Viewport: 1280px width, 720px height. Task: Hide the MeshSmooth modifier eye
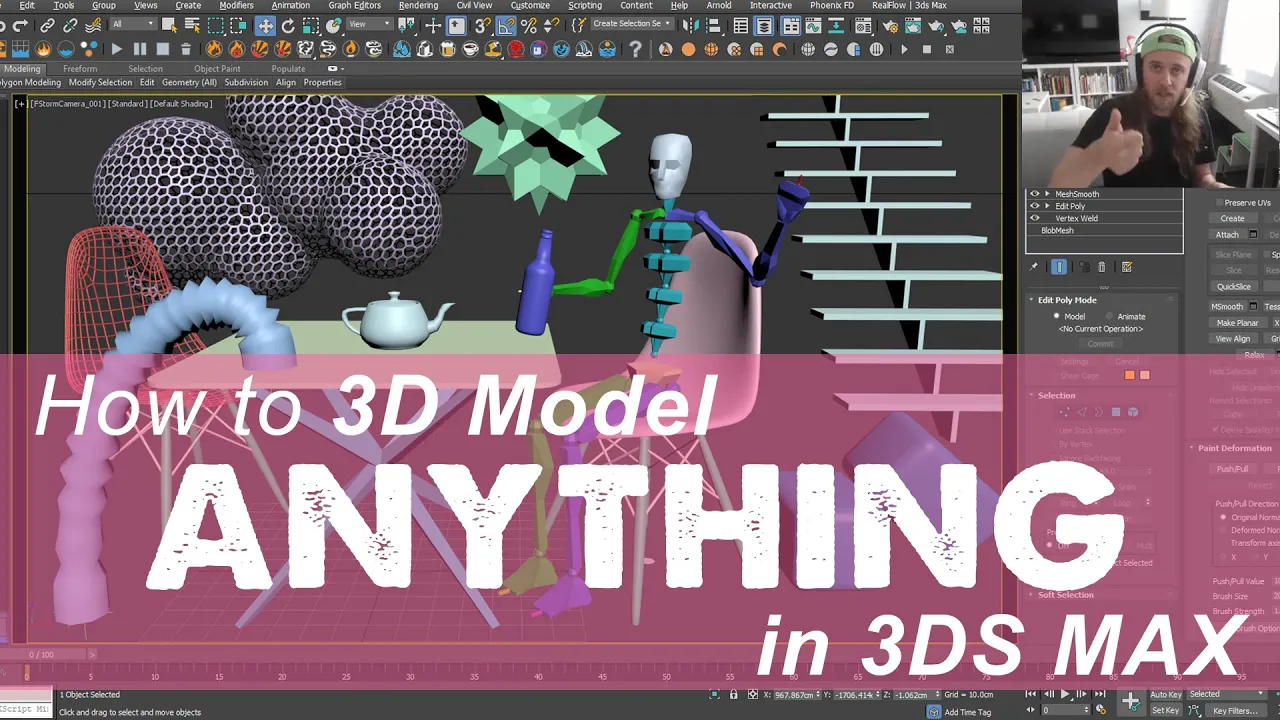[x=1035, y=194]
